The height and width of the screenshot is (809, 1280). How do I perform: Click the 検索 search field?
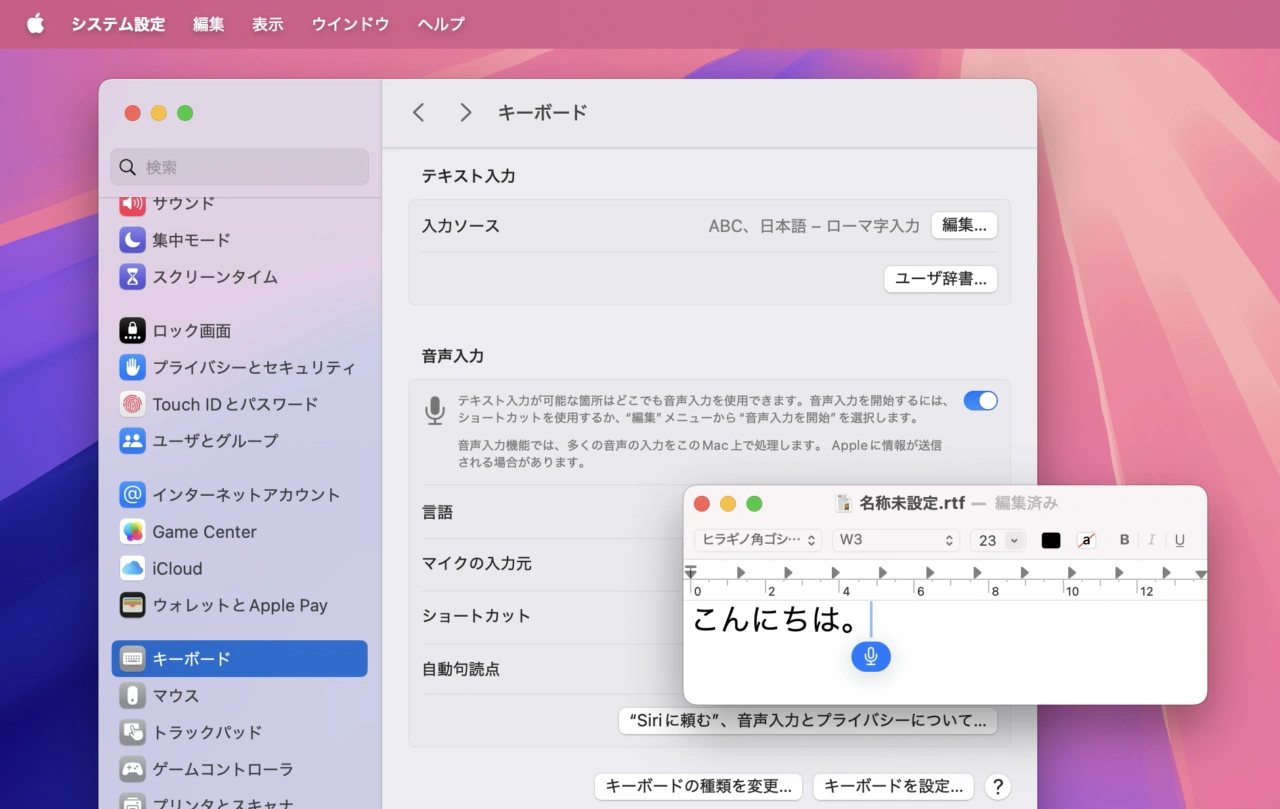click(x=240, y=167)
